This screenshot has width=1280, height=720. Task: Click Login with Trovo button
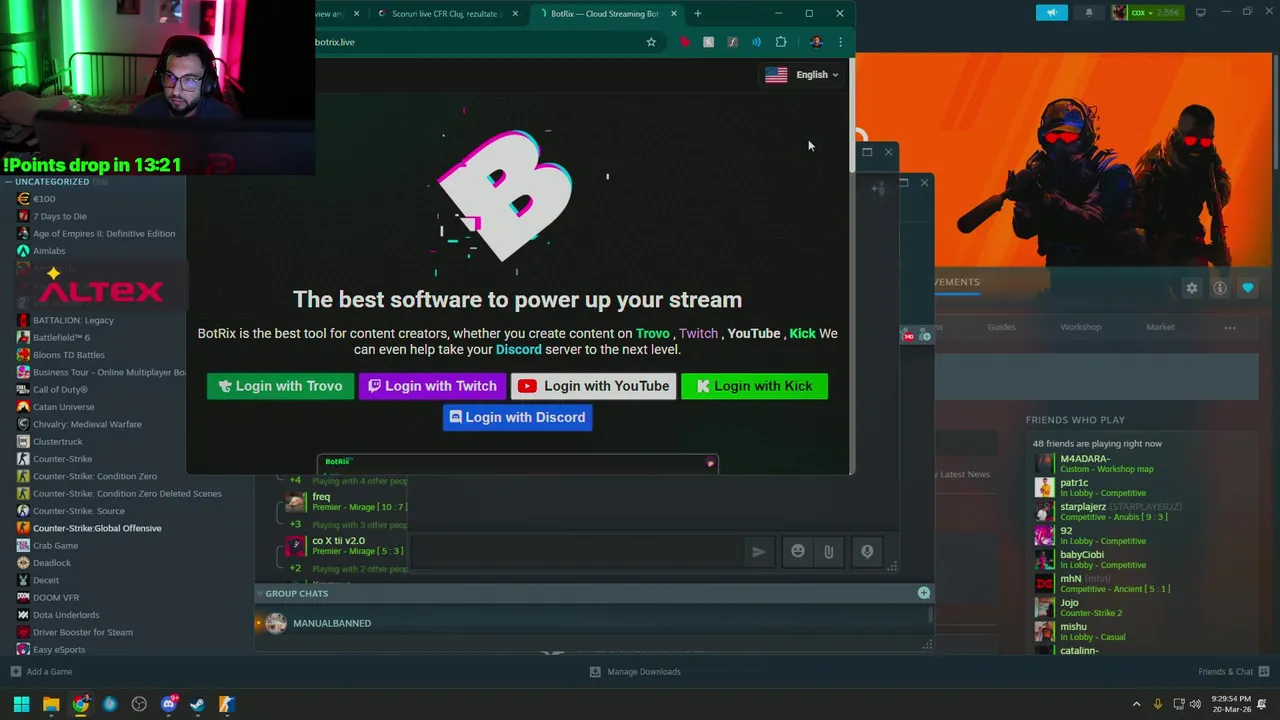[x=280, y=386]
